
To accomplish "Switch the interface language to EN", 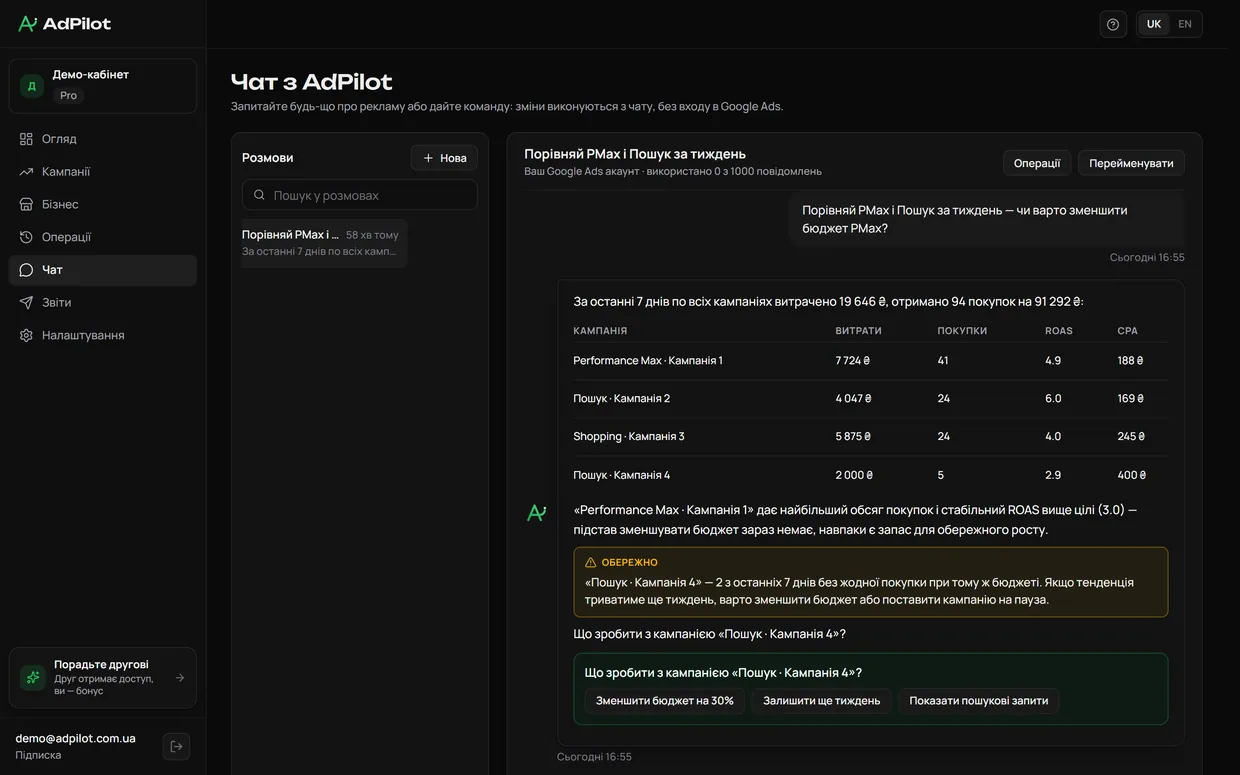I will pyautogui.click(x=1185, y=24).
